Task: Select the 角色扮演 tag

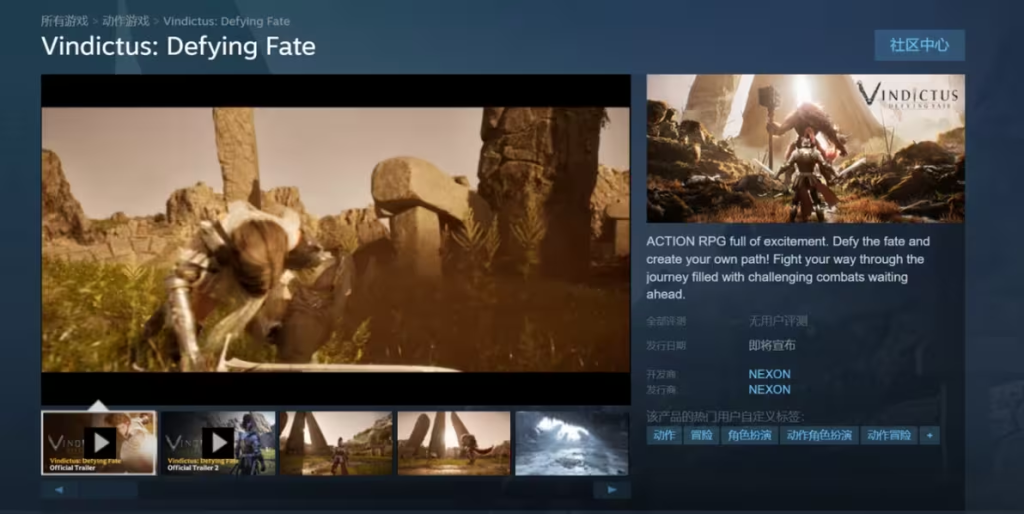Action: click(x=750, y=435)
